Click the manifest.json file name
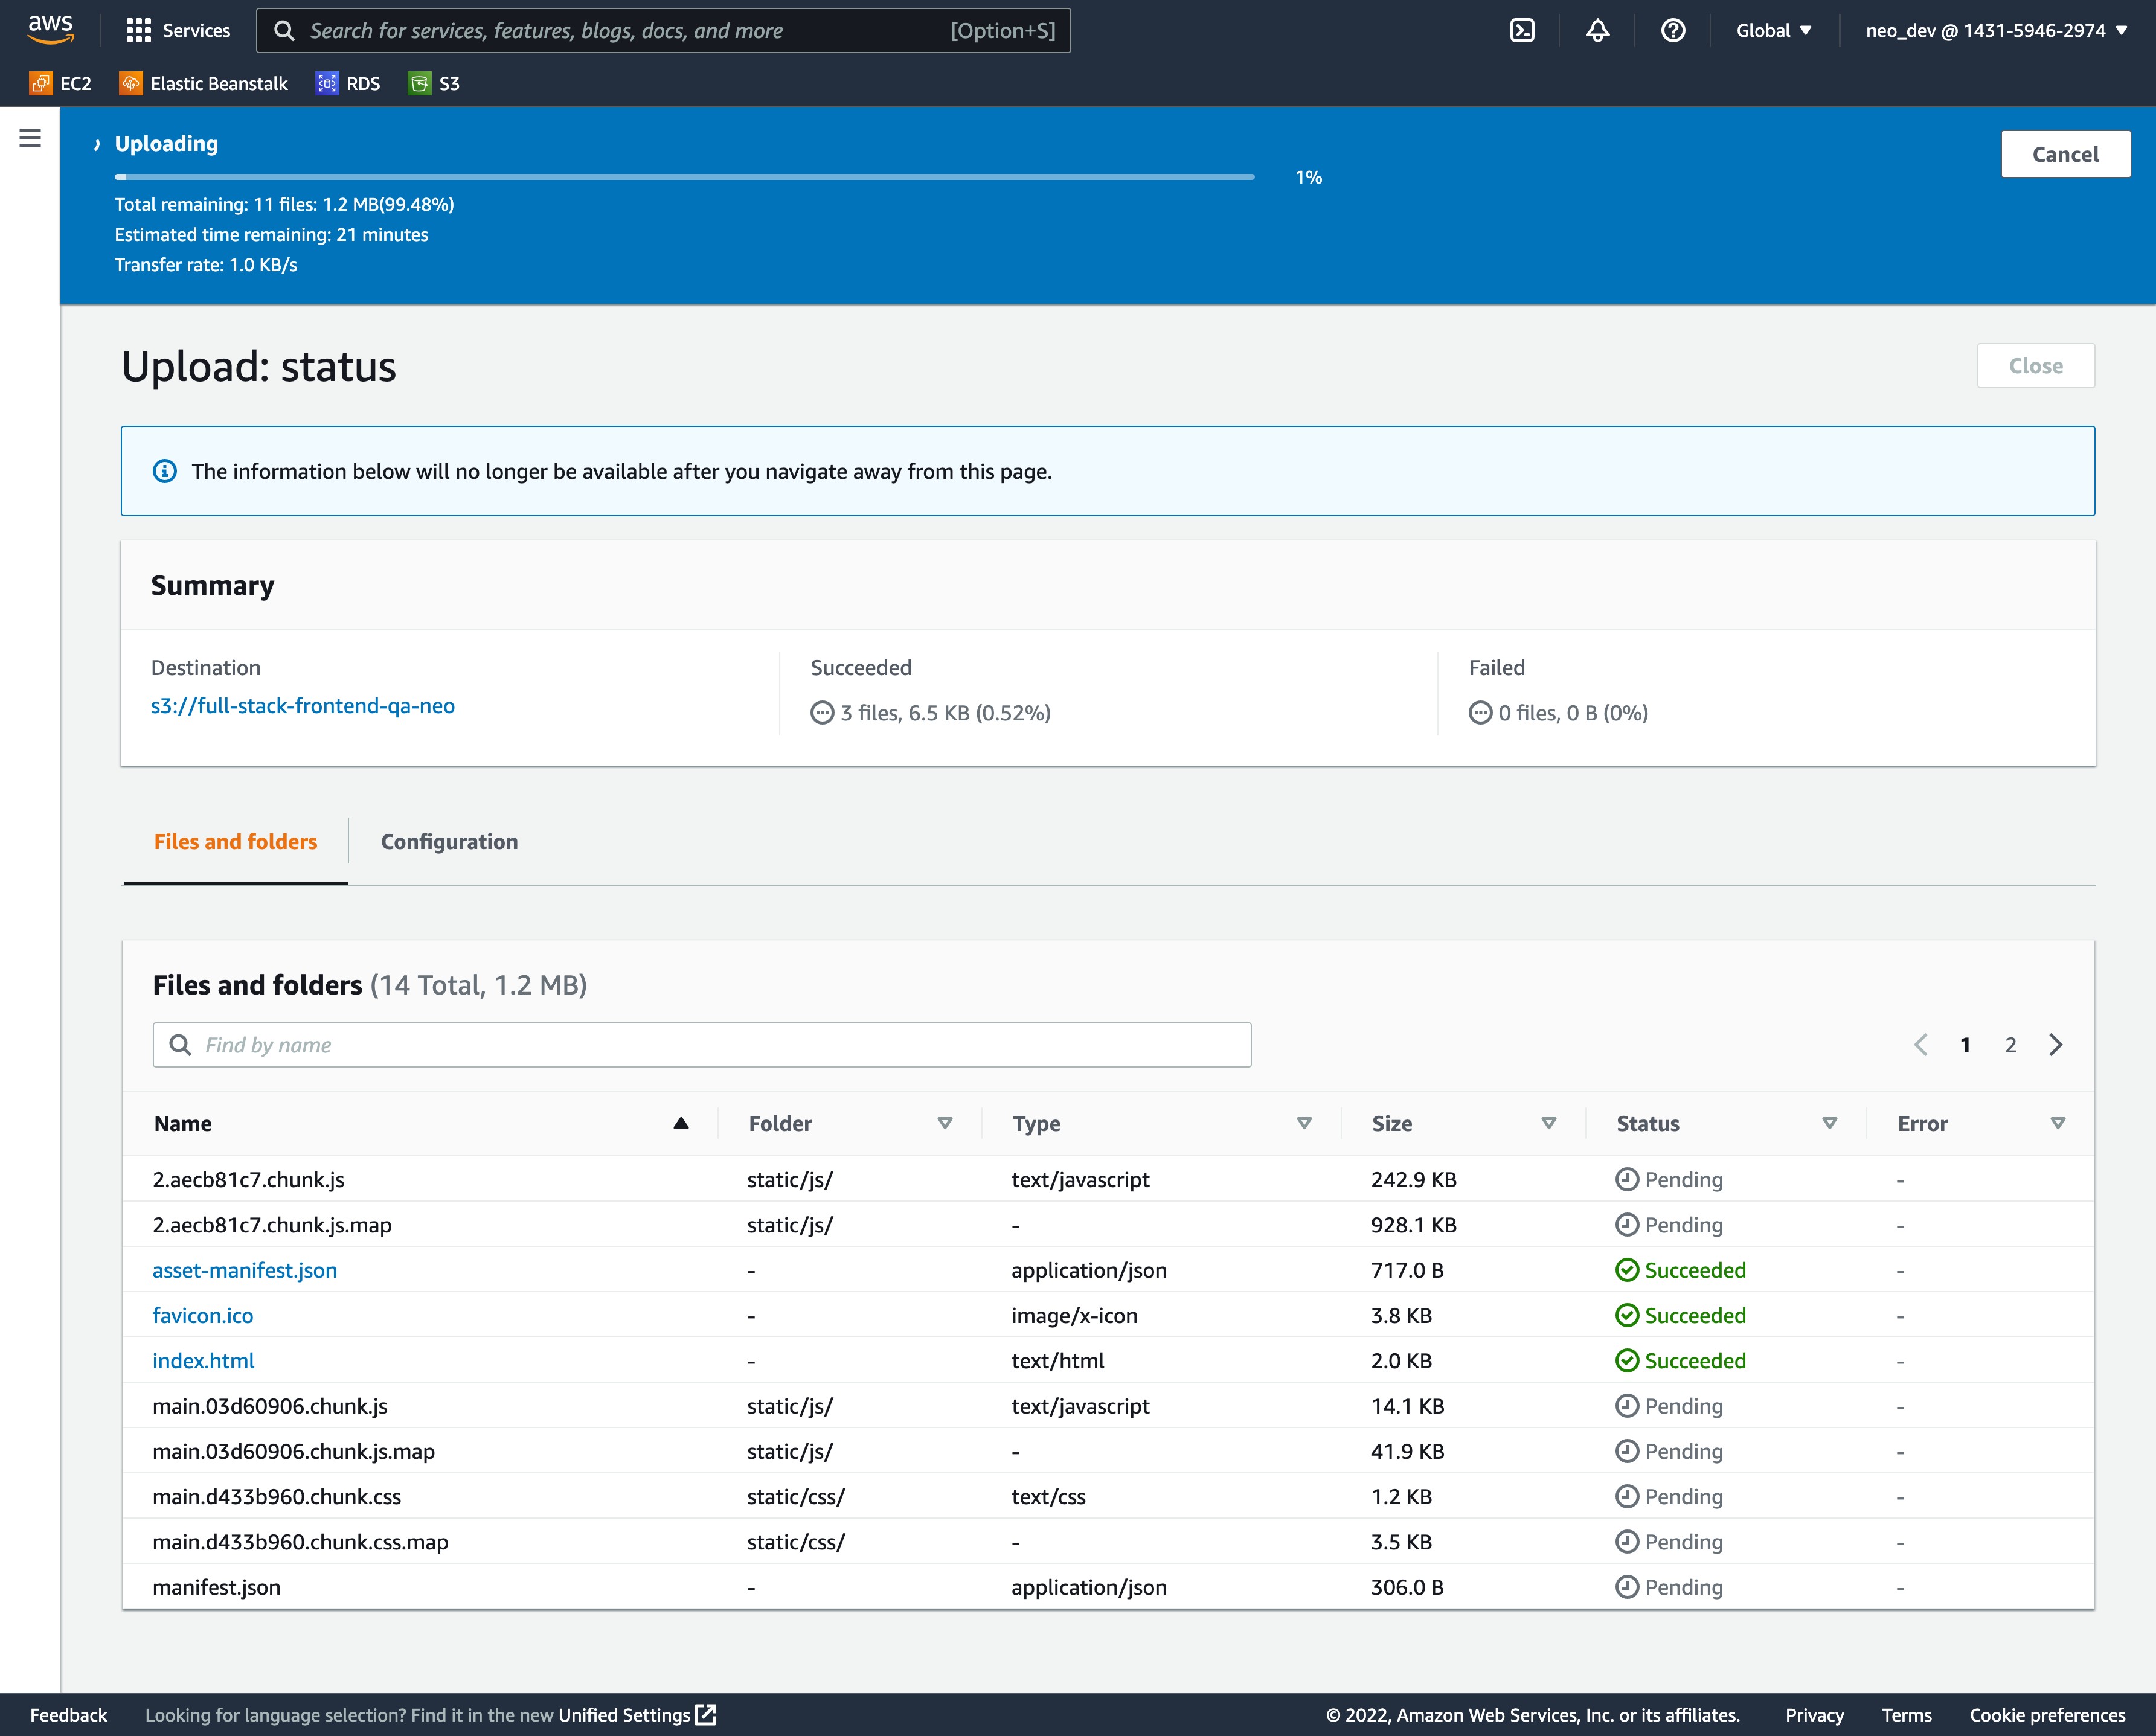The height and width of the screenshot is (1736, 2156). [217, 1587]
